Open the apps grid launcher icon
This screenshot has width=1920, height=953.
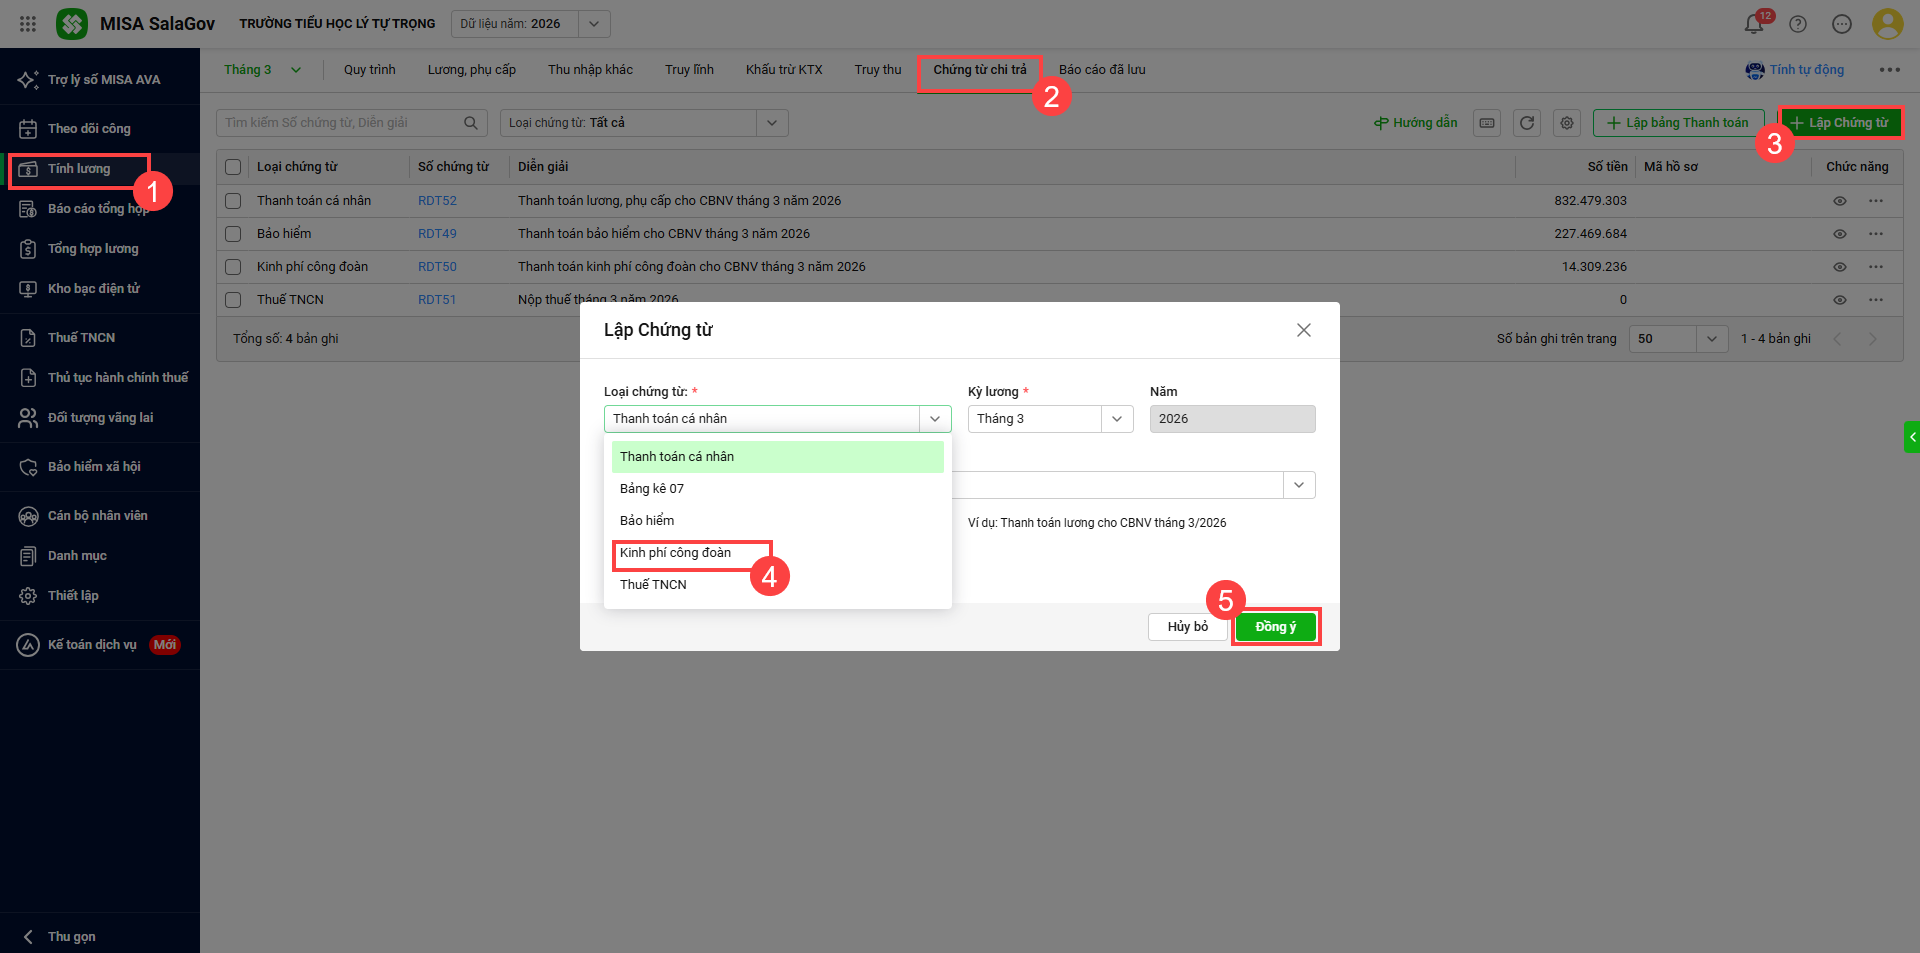tap(28, 24)
